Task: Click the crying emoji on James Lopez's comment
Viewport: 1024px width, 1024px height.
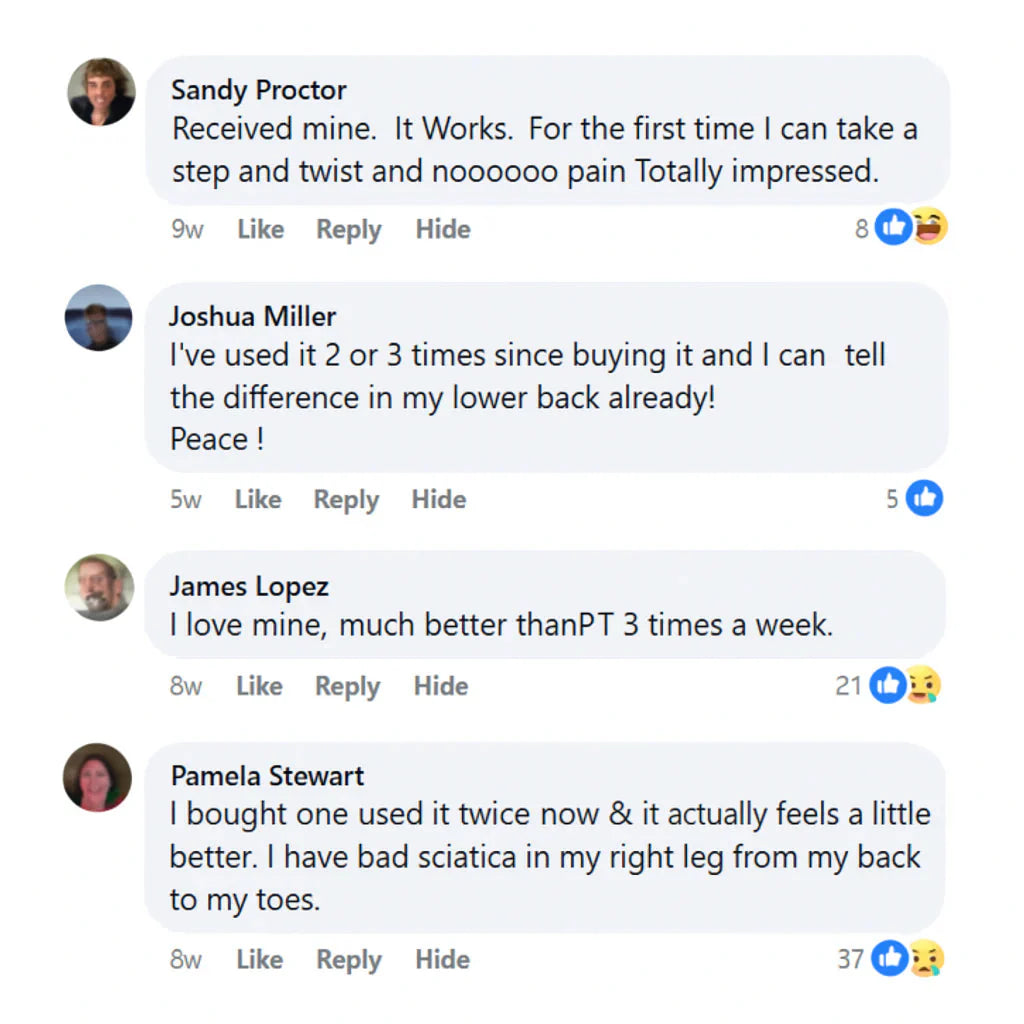Action: click(x=924, y=685)
